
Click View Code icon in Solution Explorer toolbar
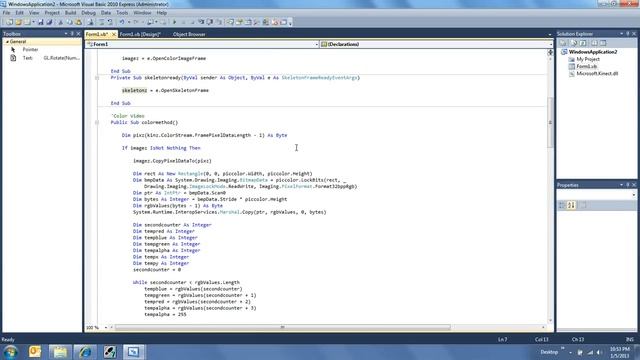click(594, 43)
